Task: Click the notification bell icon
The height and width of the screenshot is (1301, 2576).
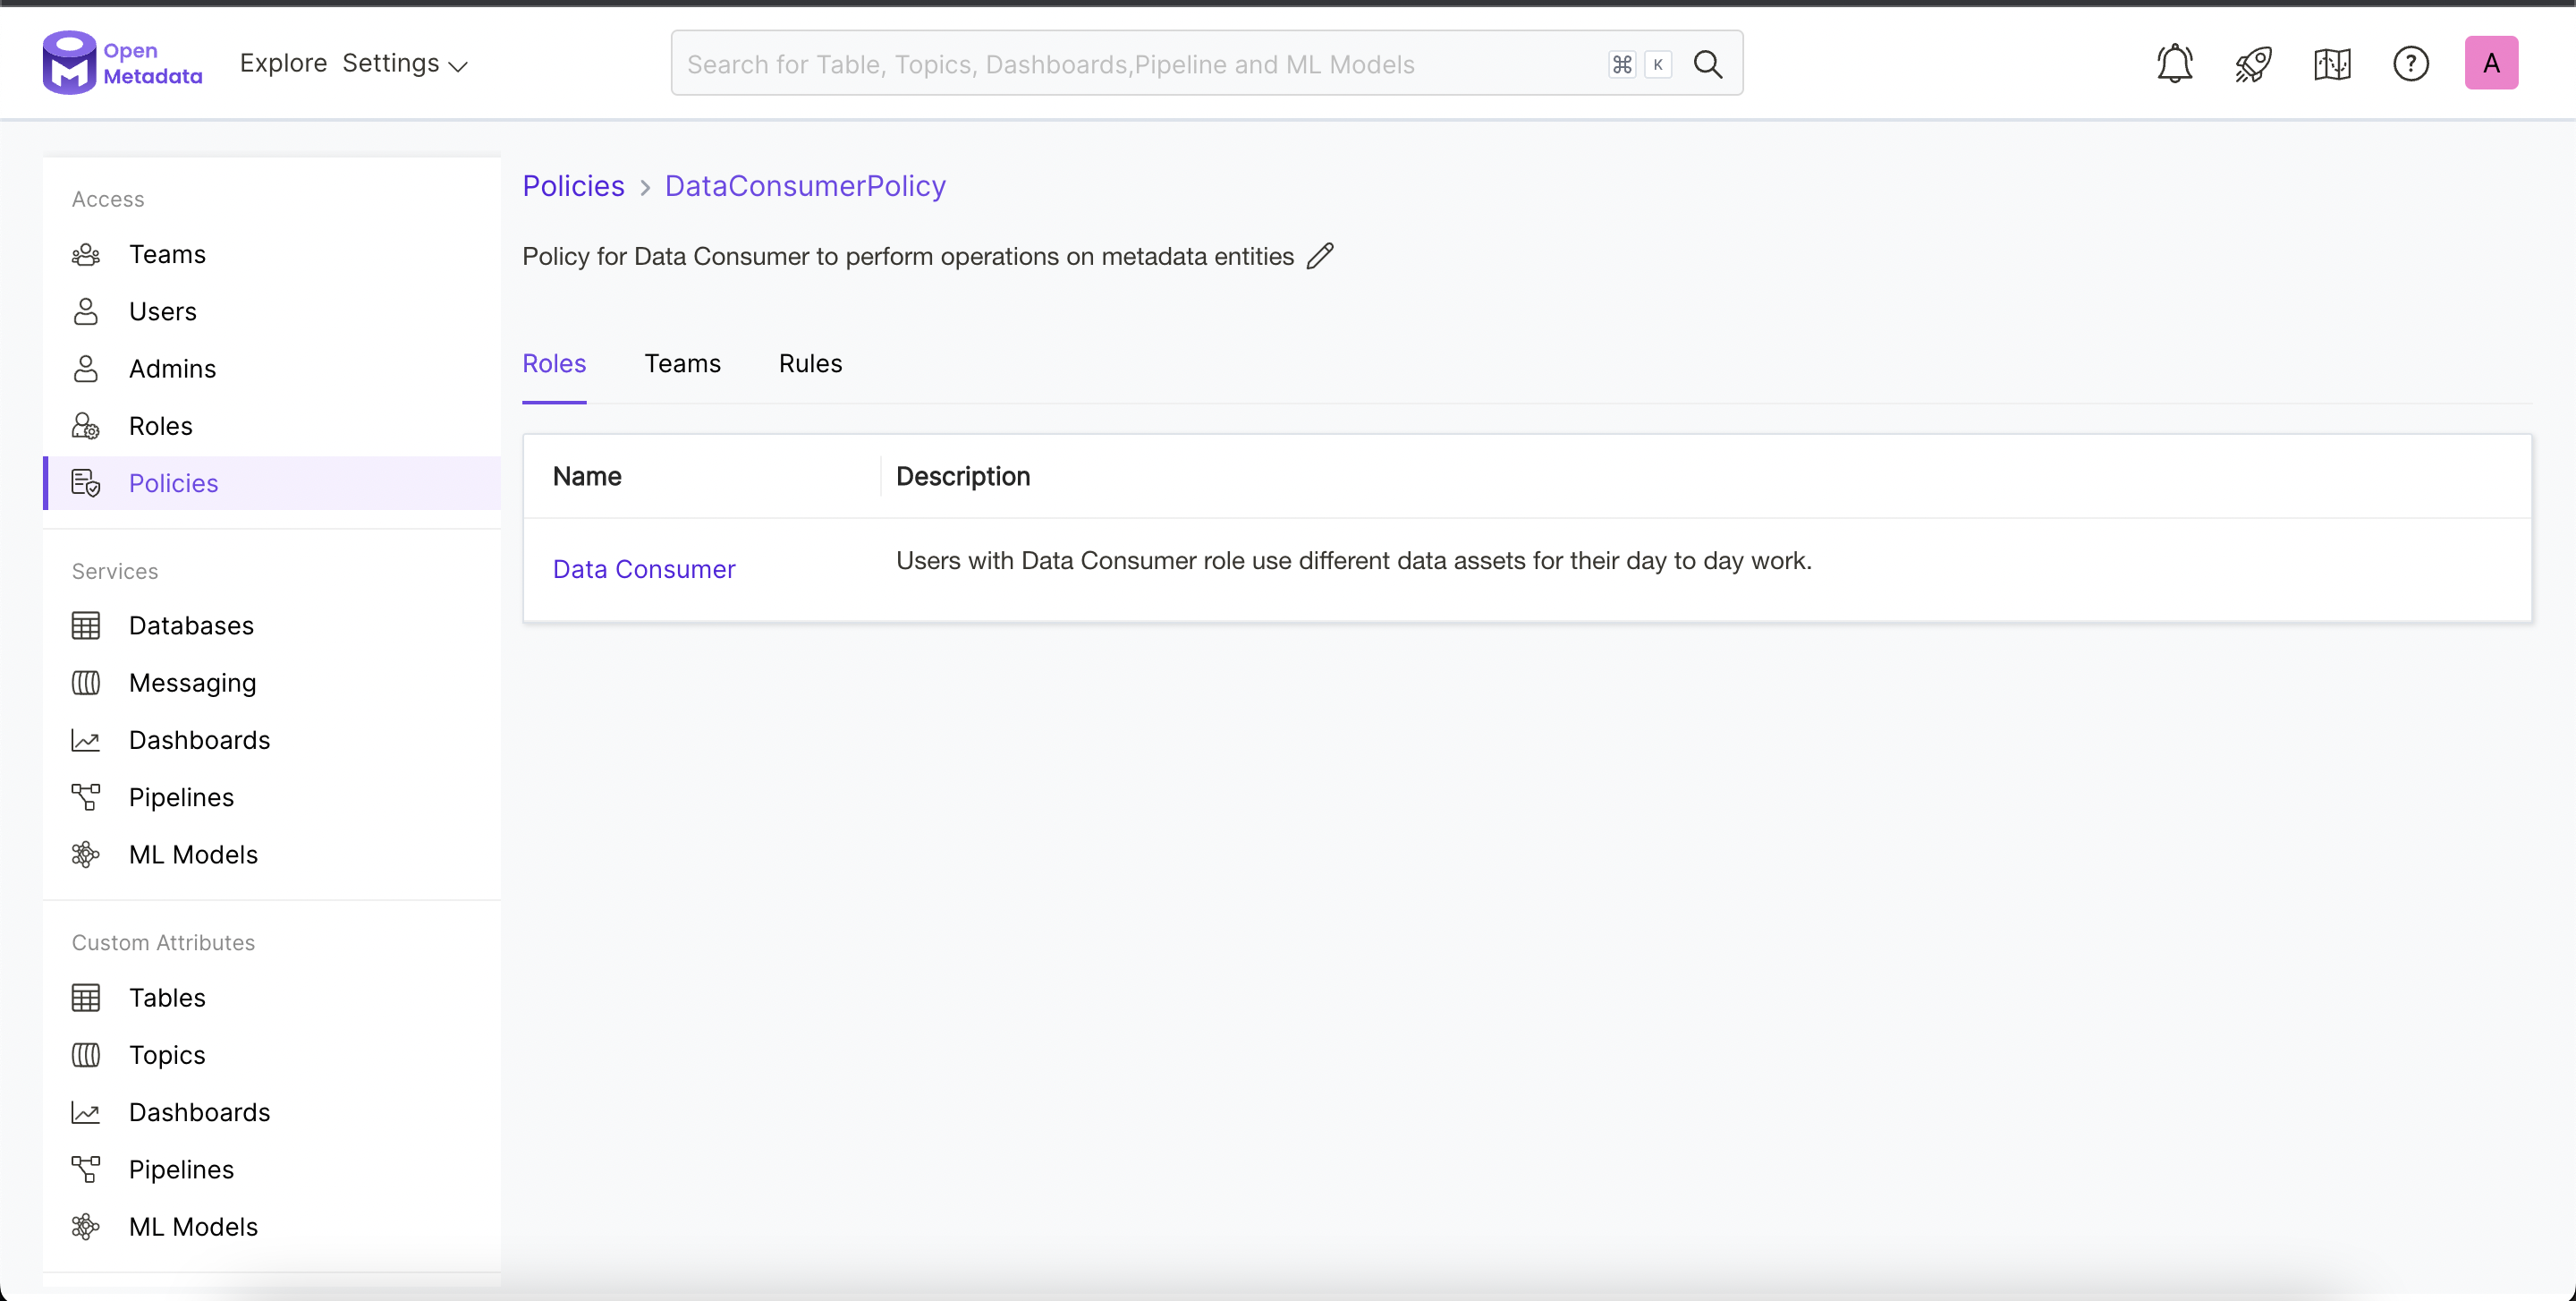Action: coord(2174,64)
